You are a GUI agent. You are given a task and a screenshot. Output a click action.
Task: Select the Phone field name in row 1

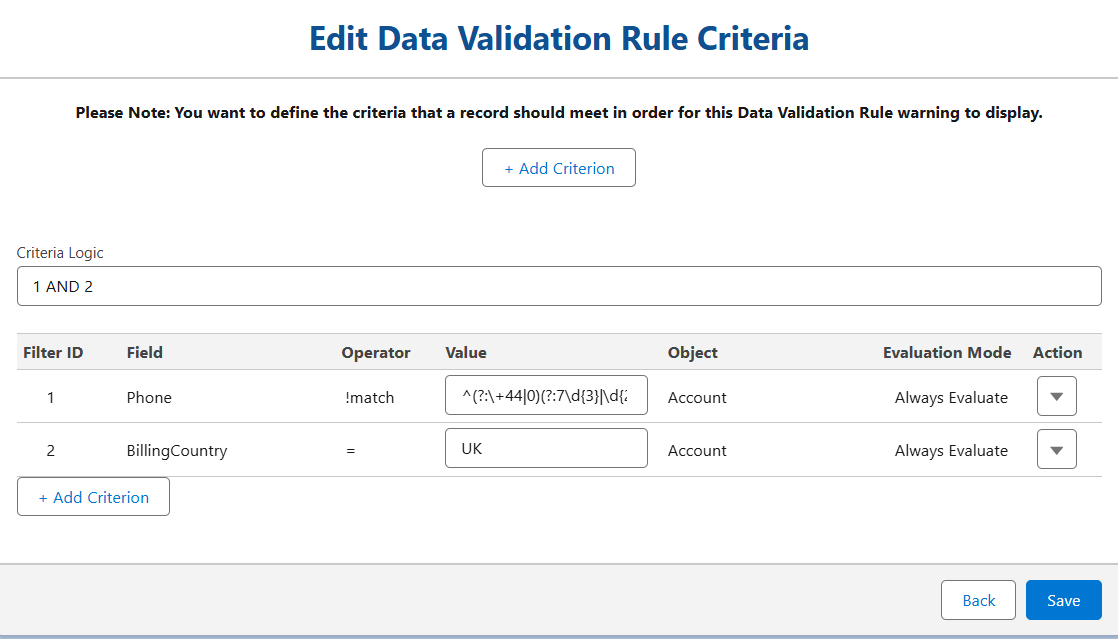click(x=149, y=397)
